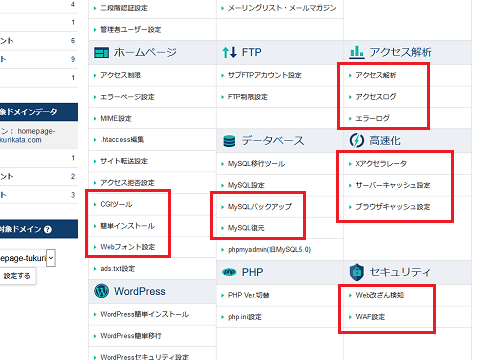Screen dimensions: 480x360
Task: Open .htaccess編集
Action: click(x=122, y=140)
